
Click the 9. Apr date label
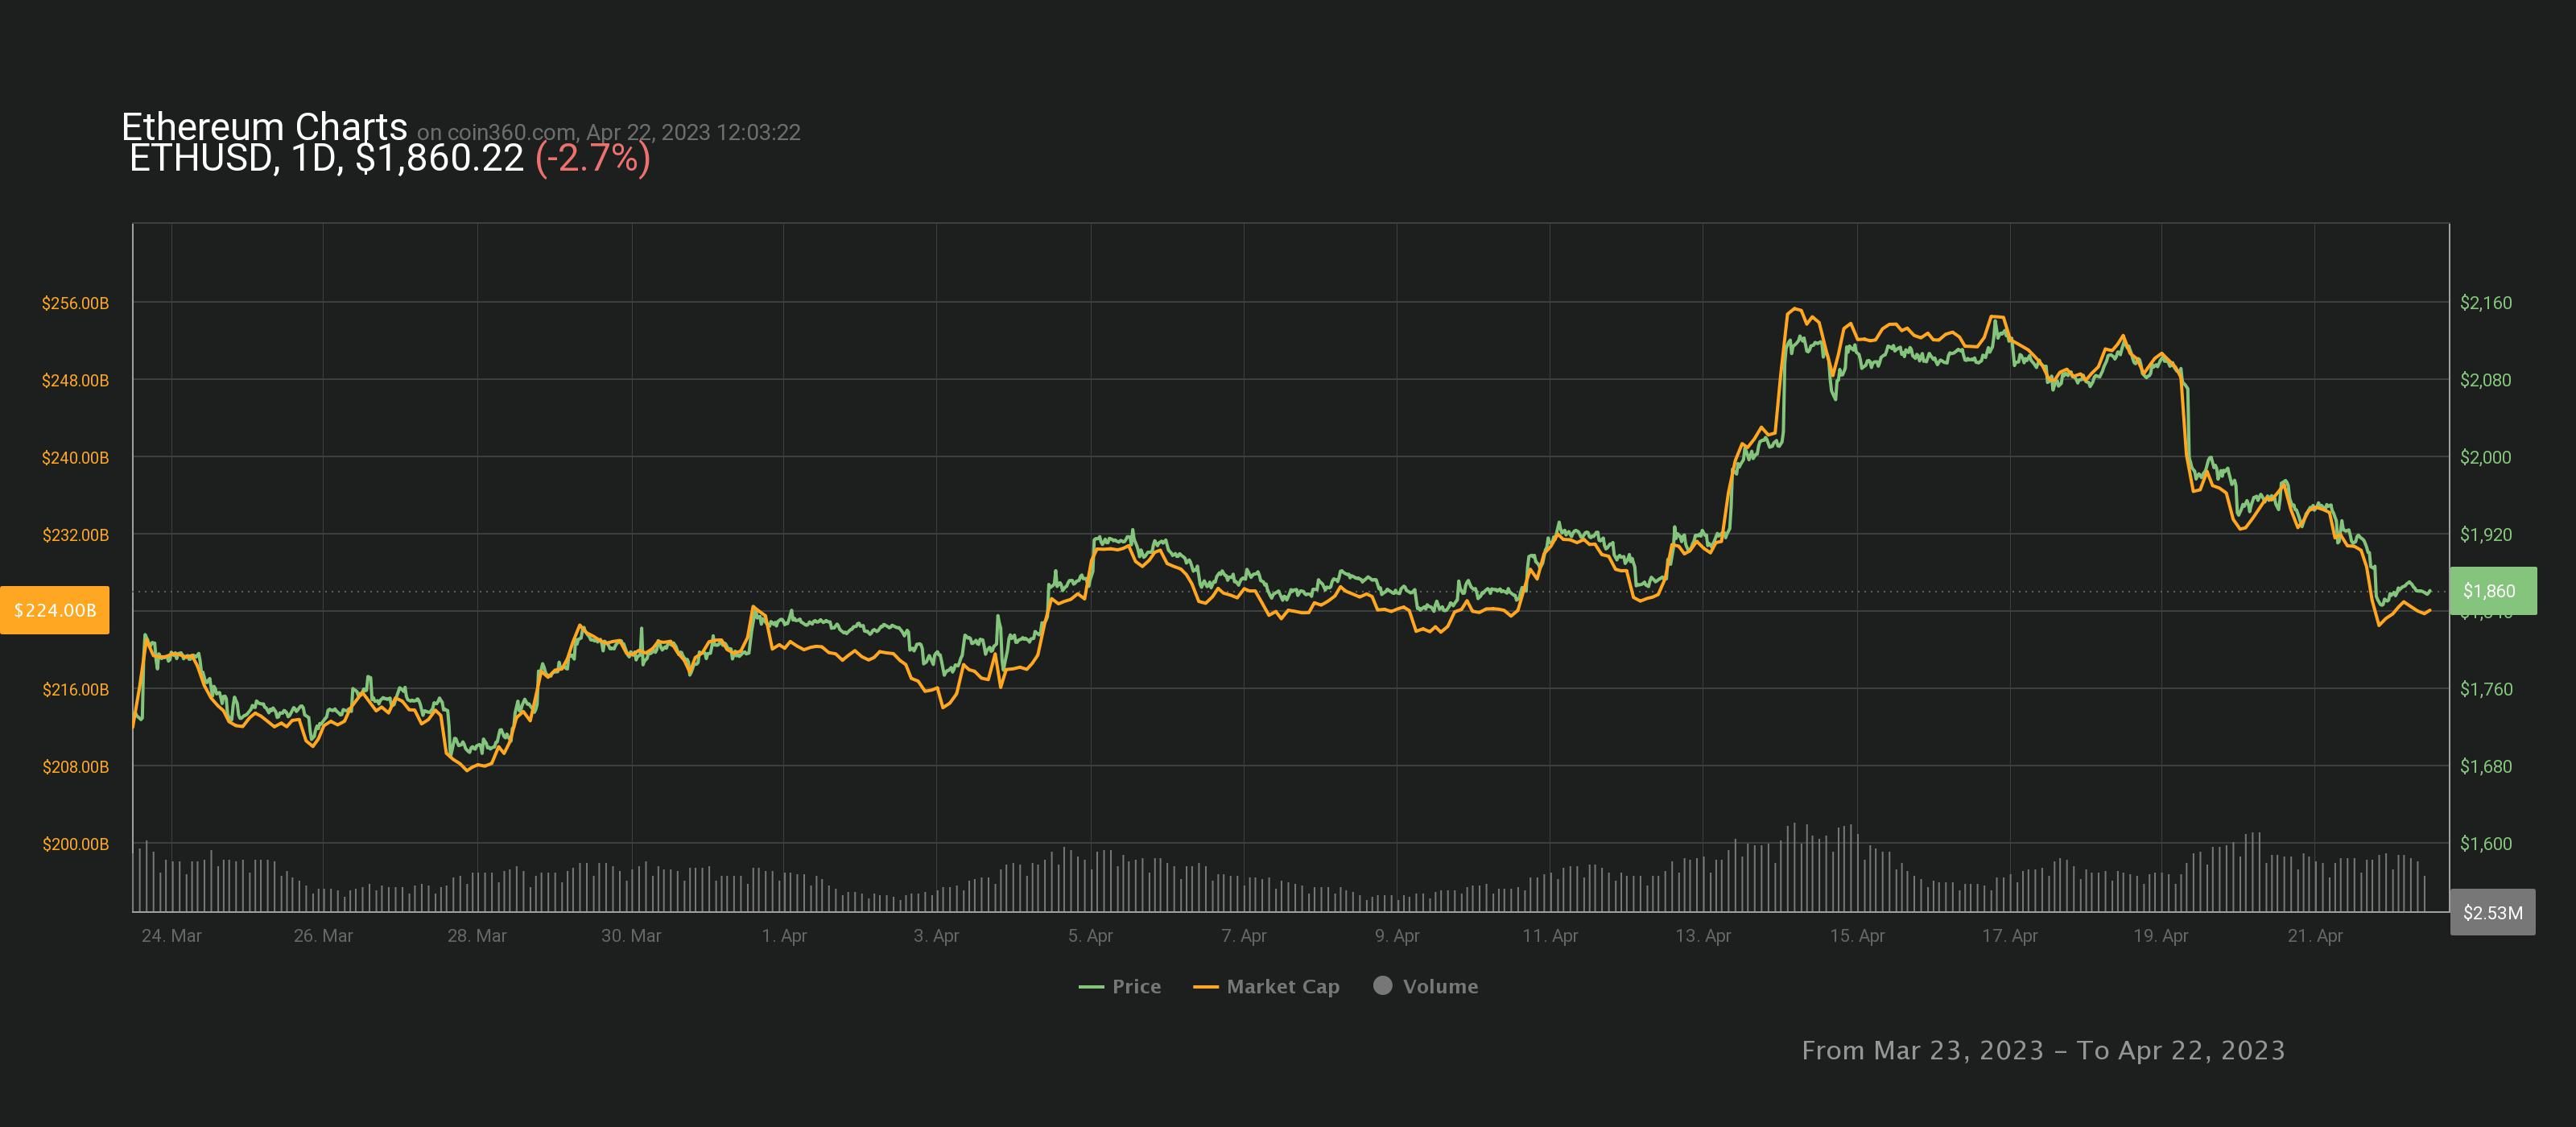pos(1397,936)
